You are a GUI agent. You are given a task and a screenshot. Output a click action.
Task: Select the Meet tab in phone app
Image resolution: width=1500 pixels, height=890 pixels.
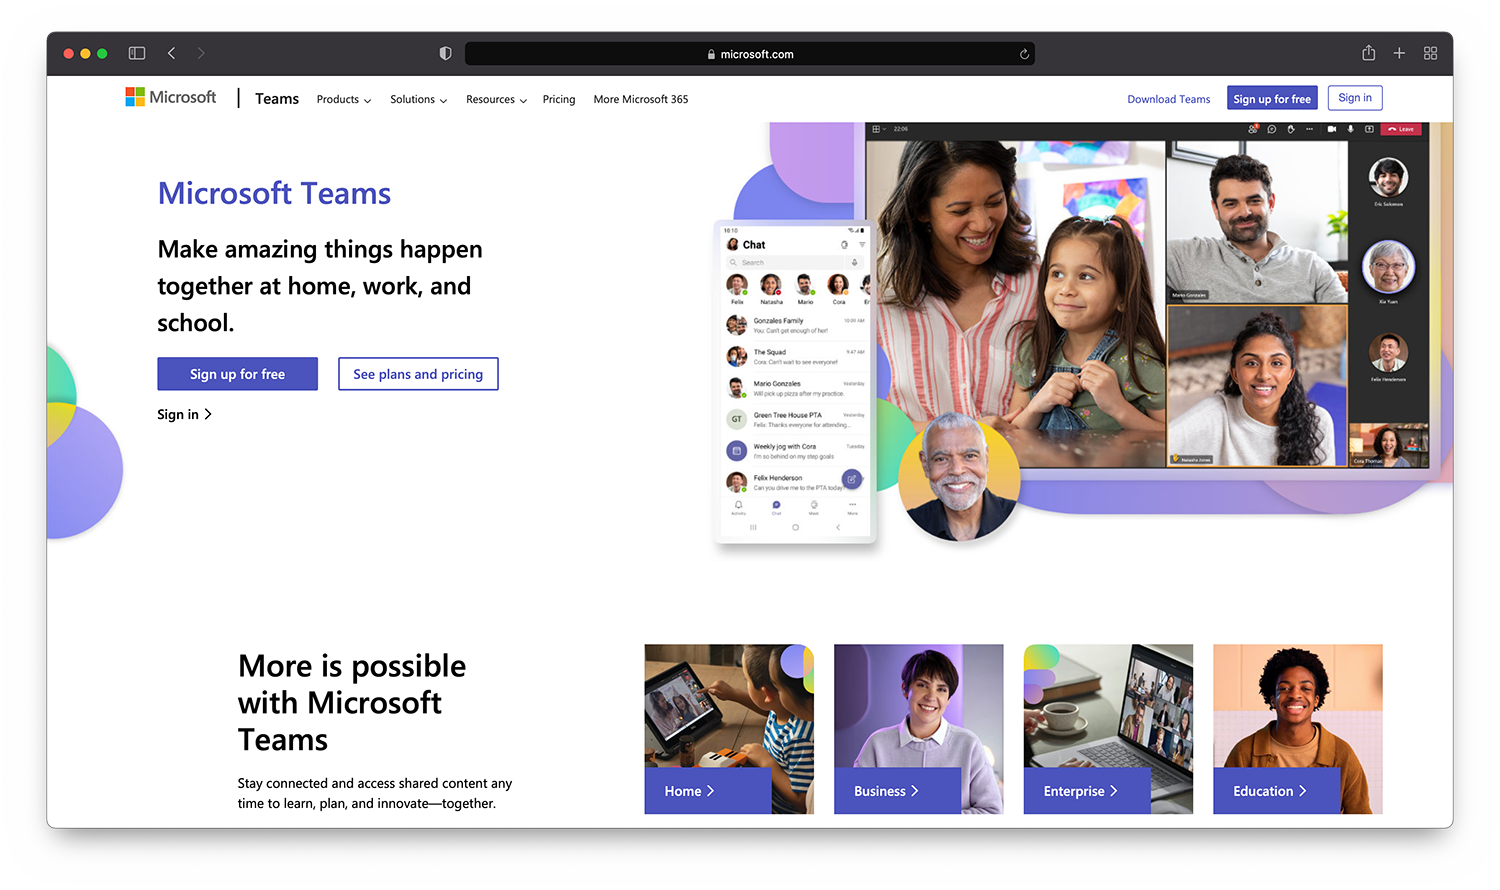coord(814,507)
